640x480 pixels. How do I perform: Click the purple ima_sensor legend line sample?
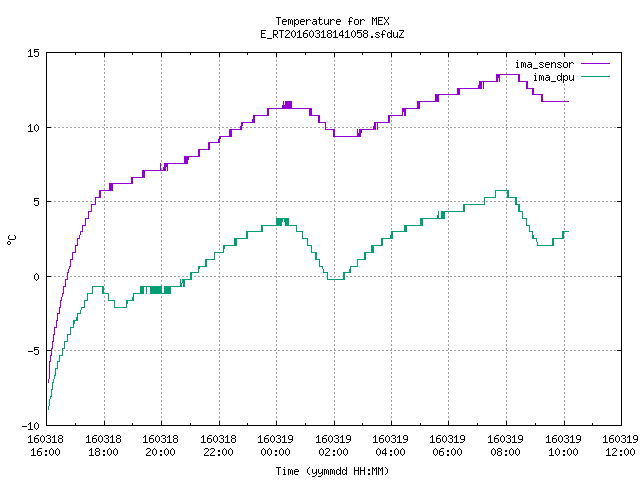pyautogui.click(x=595, y=64)
